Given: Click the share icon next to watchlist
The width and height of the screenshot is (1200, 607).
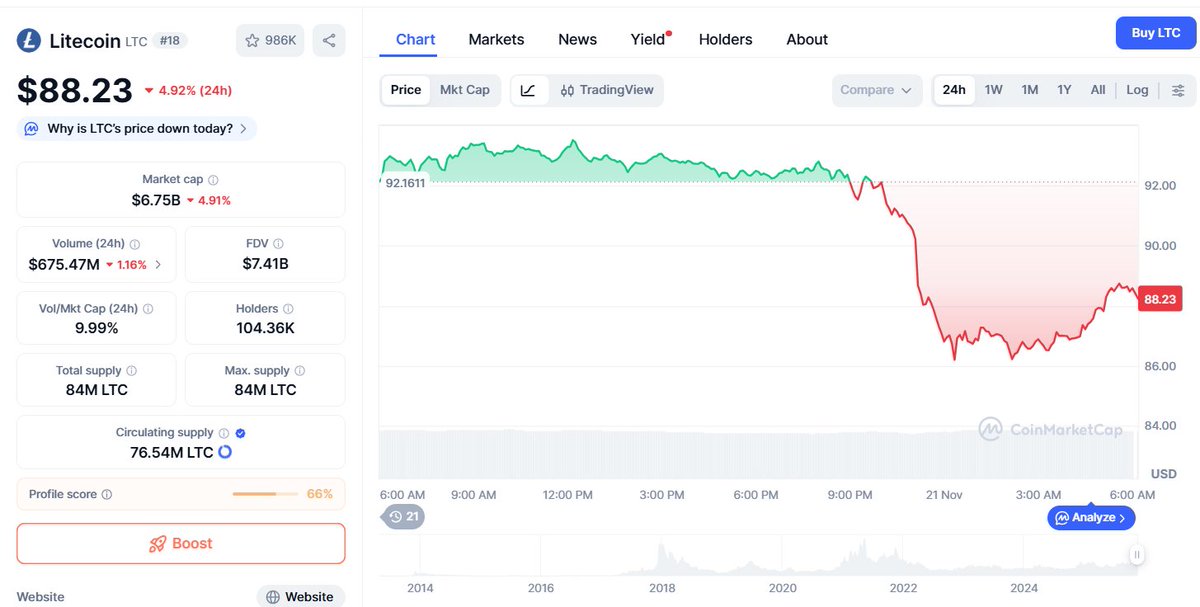Looking at the screenshot, I should 329,40.
